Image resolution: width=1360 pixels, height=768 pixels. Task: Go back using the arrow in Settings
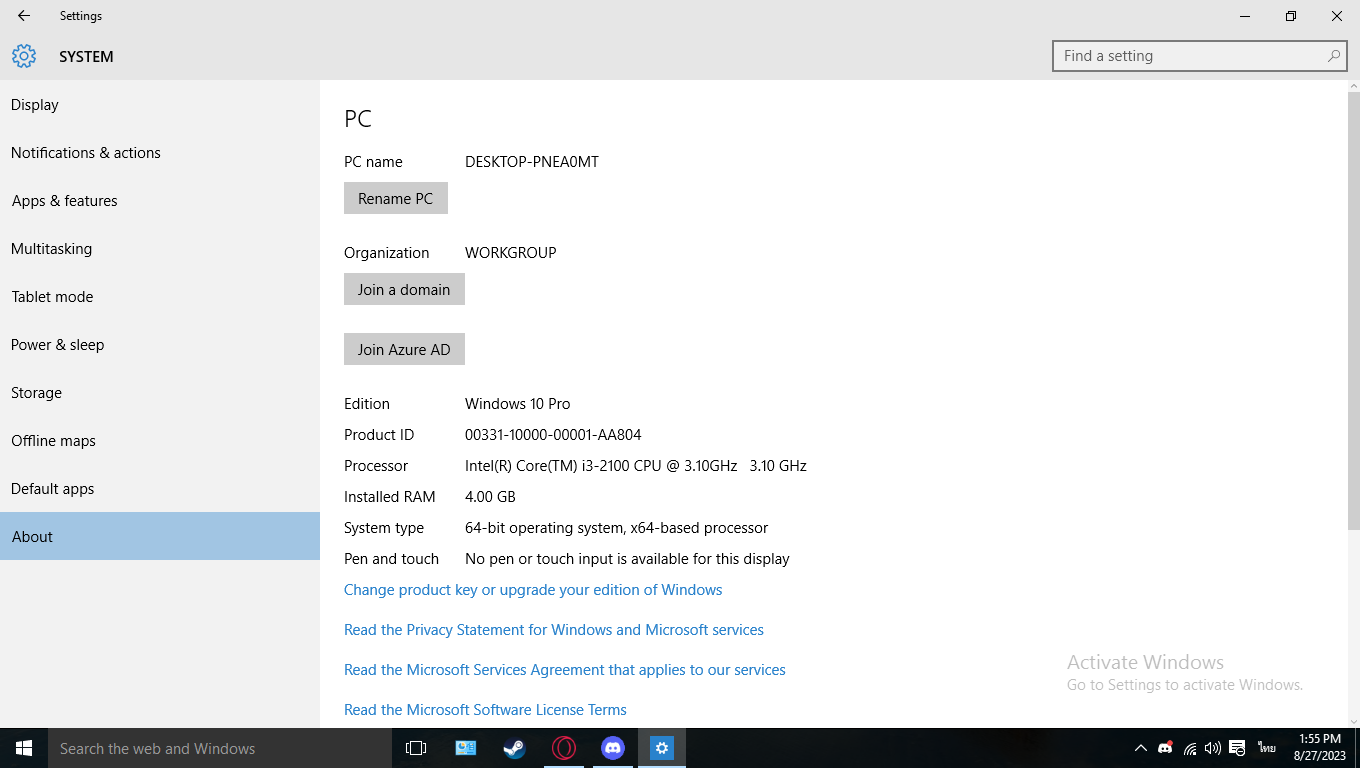[24, 16]
